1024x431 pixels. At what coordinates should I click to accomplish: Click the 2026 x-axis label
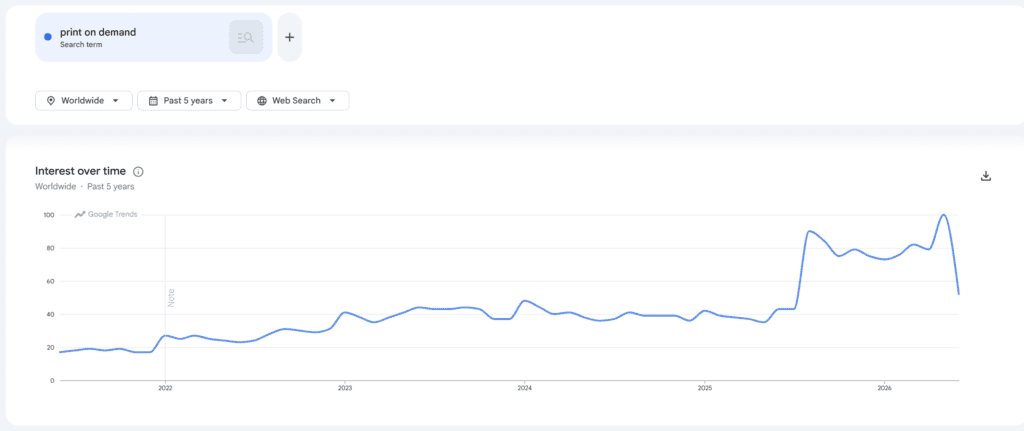point(884,388)
